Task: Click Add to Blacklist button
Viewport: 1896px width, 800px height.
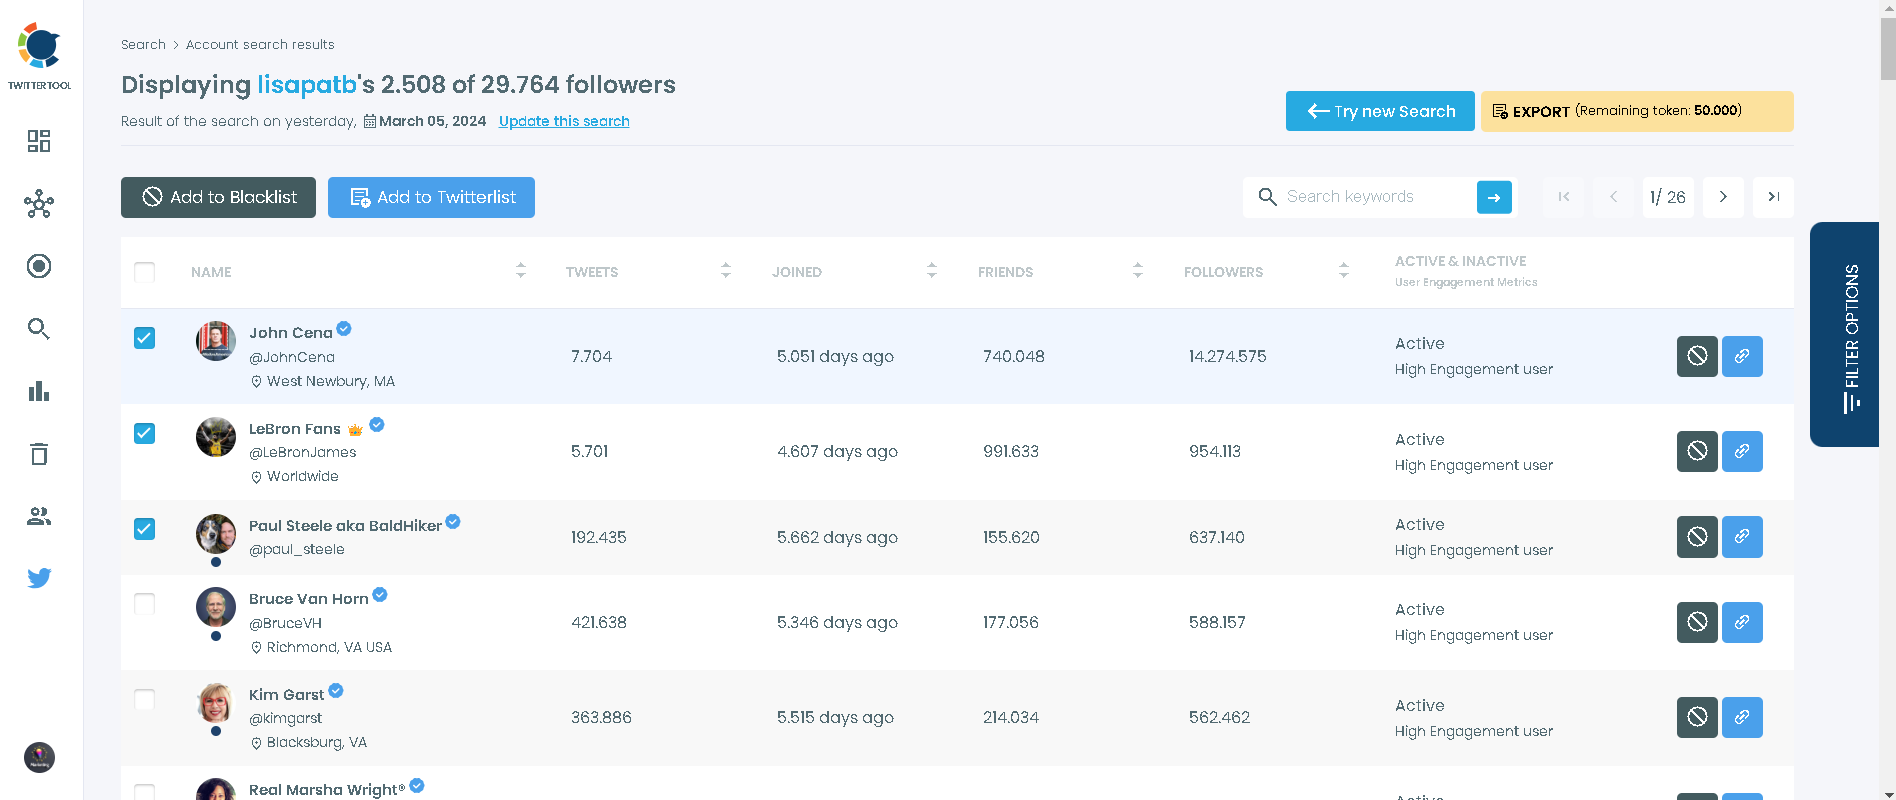Action: [x=218, y=197]
